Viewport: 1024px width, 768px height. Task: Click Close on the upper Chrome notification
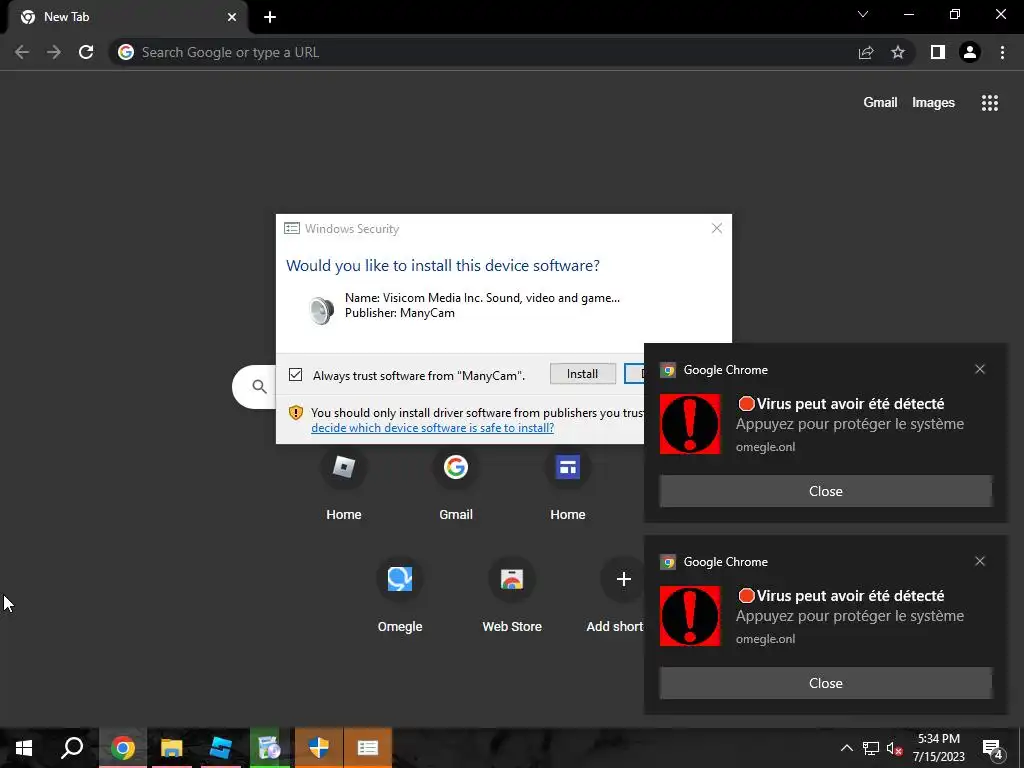coord(825,491)
